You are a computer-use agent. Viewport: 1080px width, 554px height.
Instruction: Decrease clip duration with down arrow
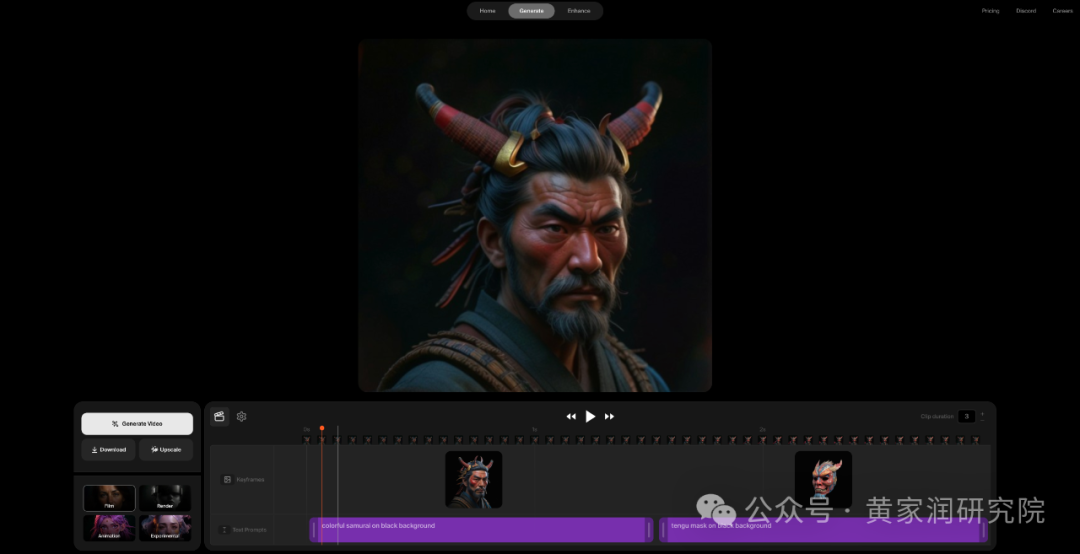(x=982, y=420)
